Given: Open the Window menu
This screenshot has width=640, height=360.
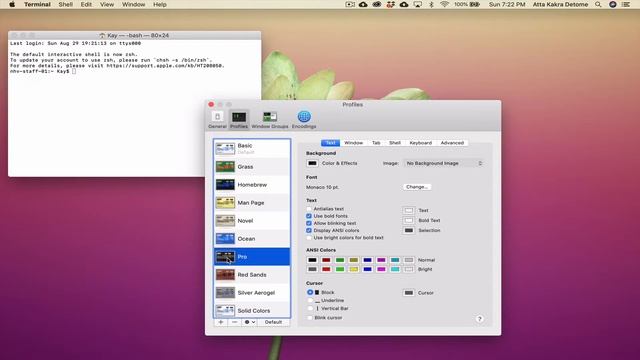Looking at the screenshot, I should 133,4.
